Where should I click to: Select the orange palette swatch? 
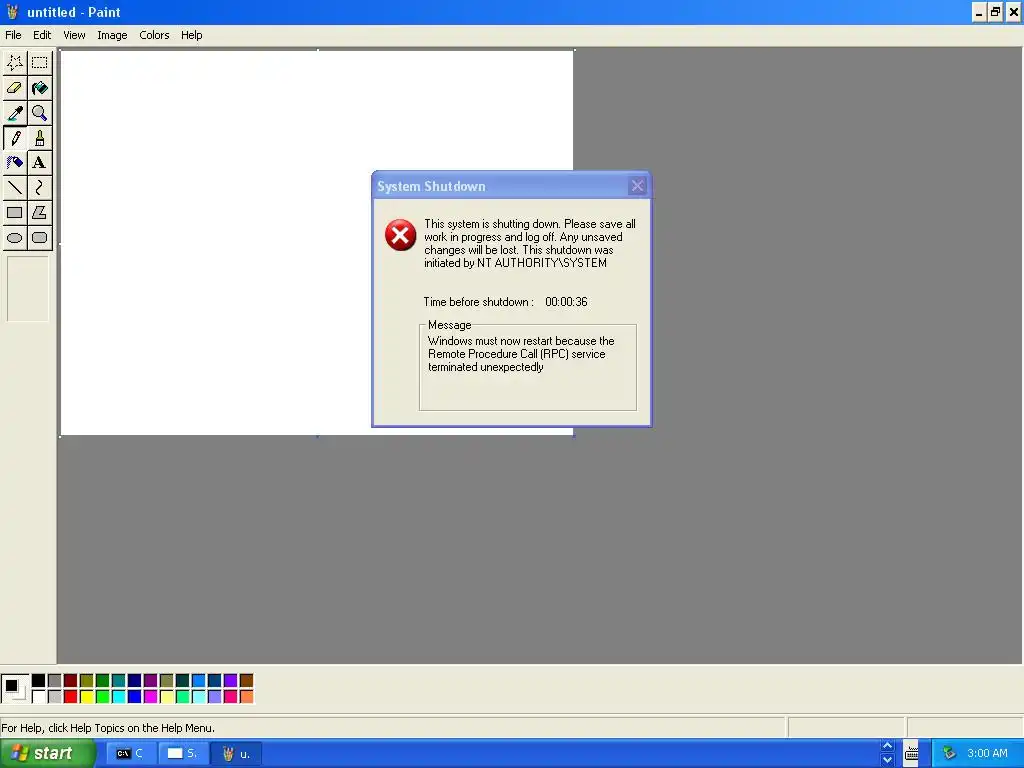pyautogui.click(x=246, y=697)
